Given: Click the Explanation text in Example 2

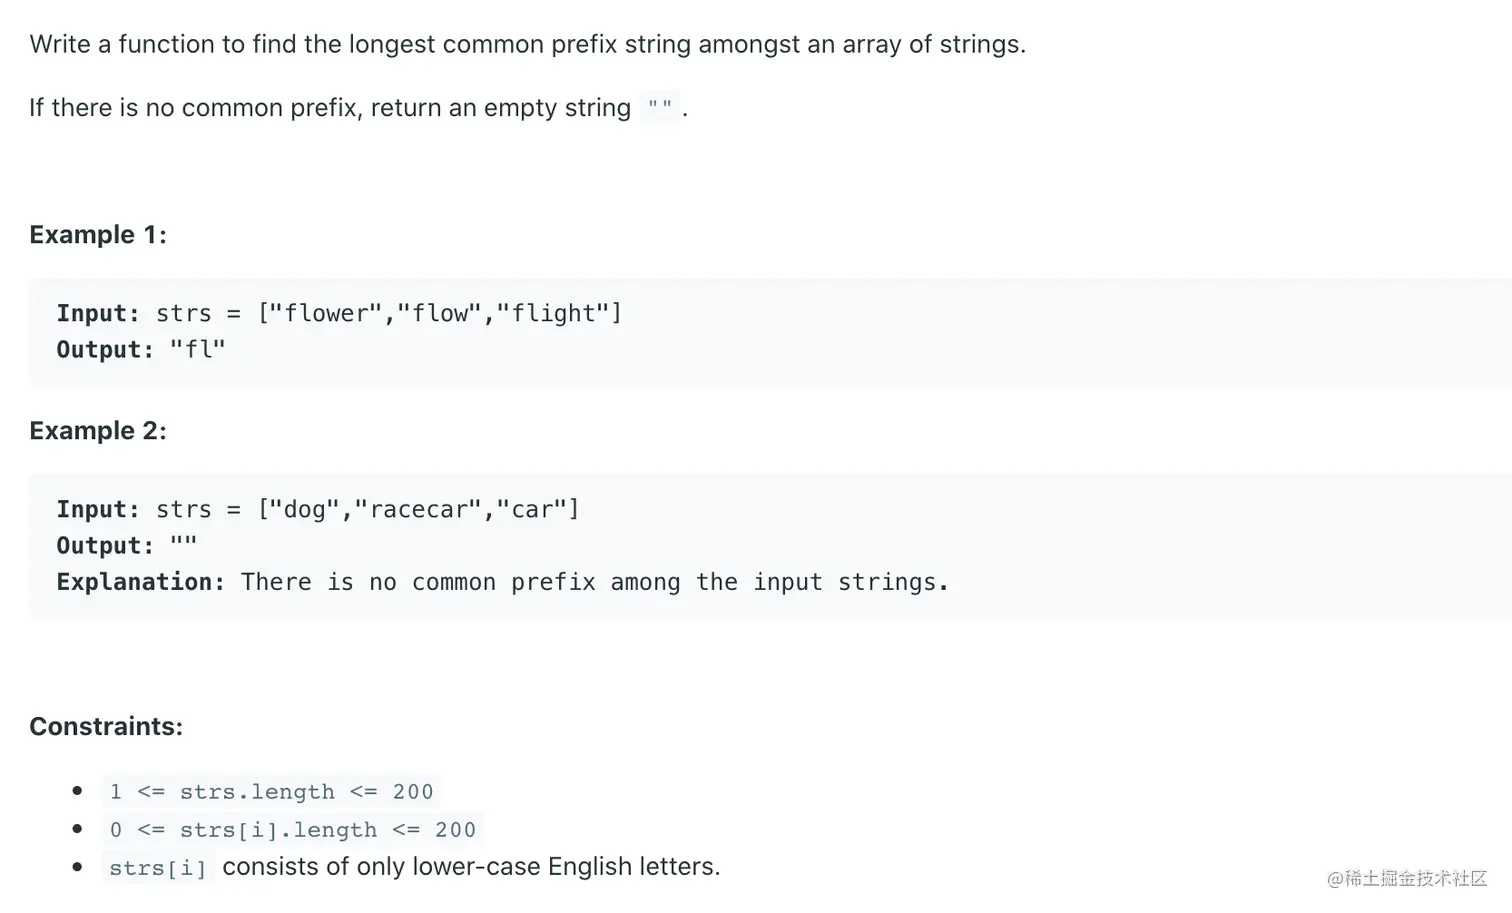Looking at the screenshot, I should (x=594, y=582).
